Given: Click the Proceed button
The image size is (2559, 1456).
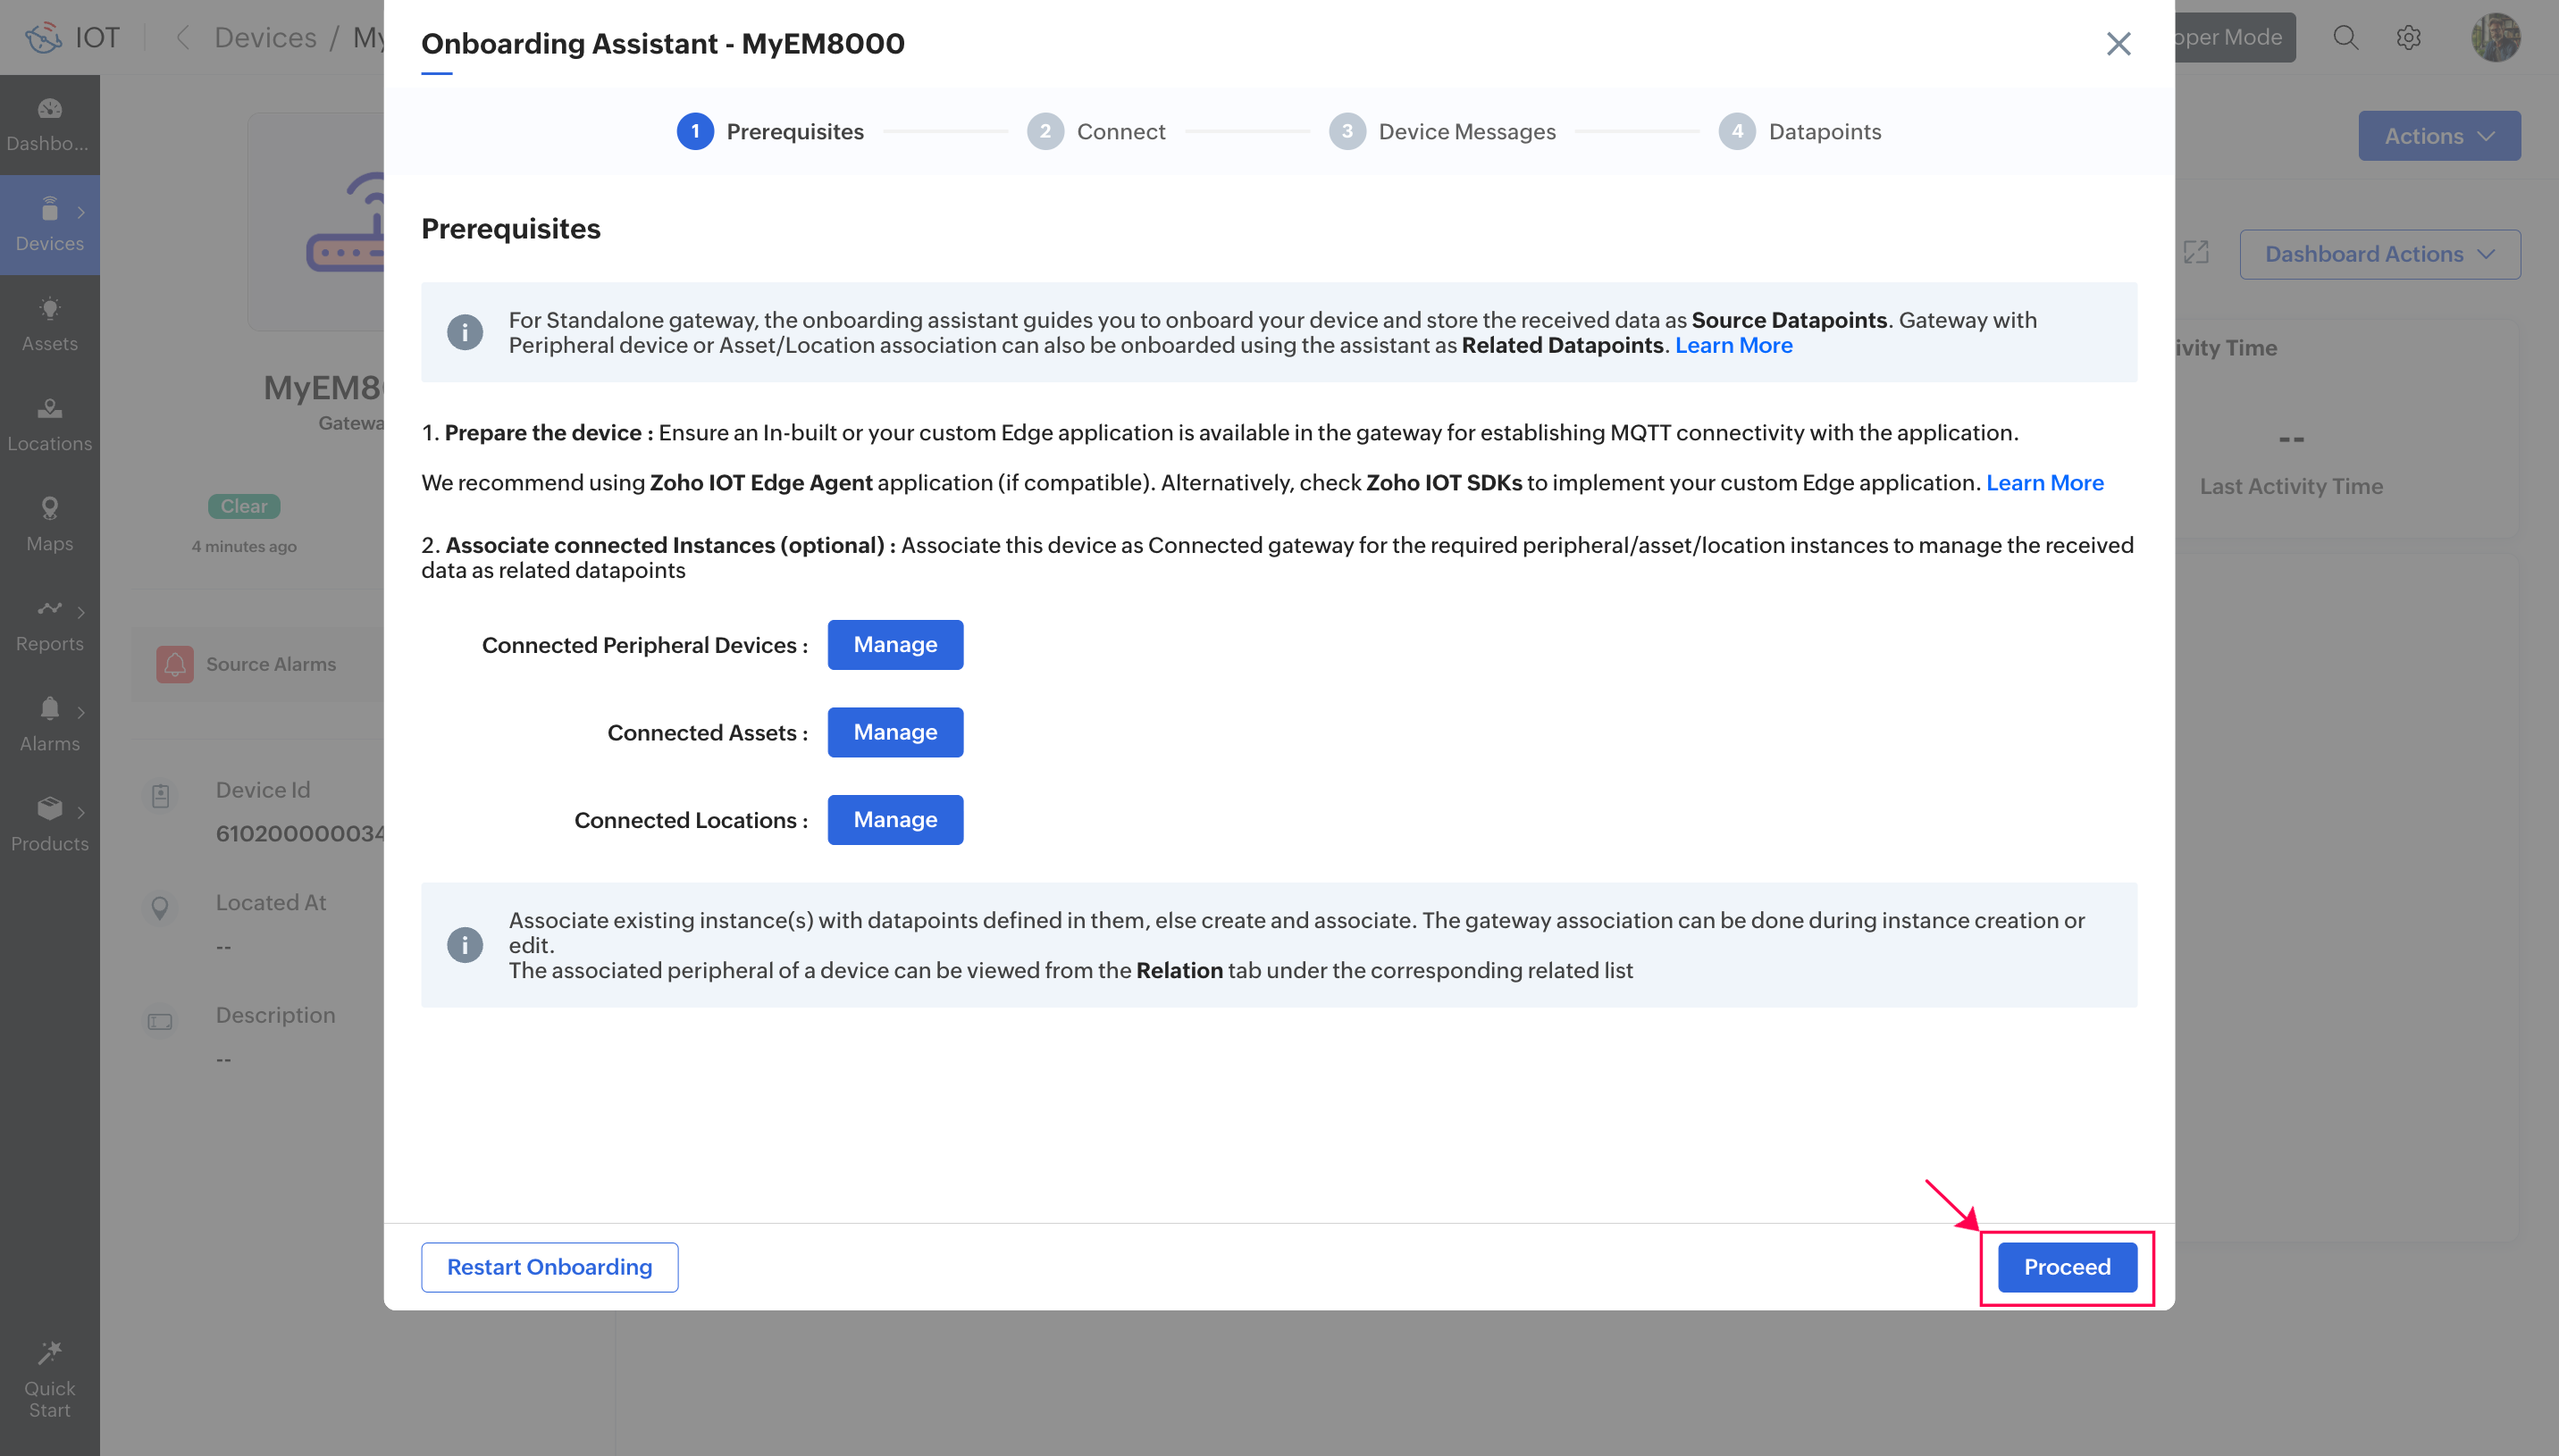Looking at the screenshot, I should [2066, 1267].
